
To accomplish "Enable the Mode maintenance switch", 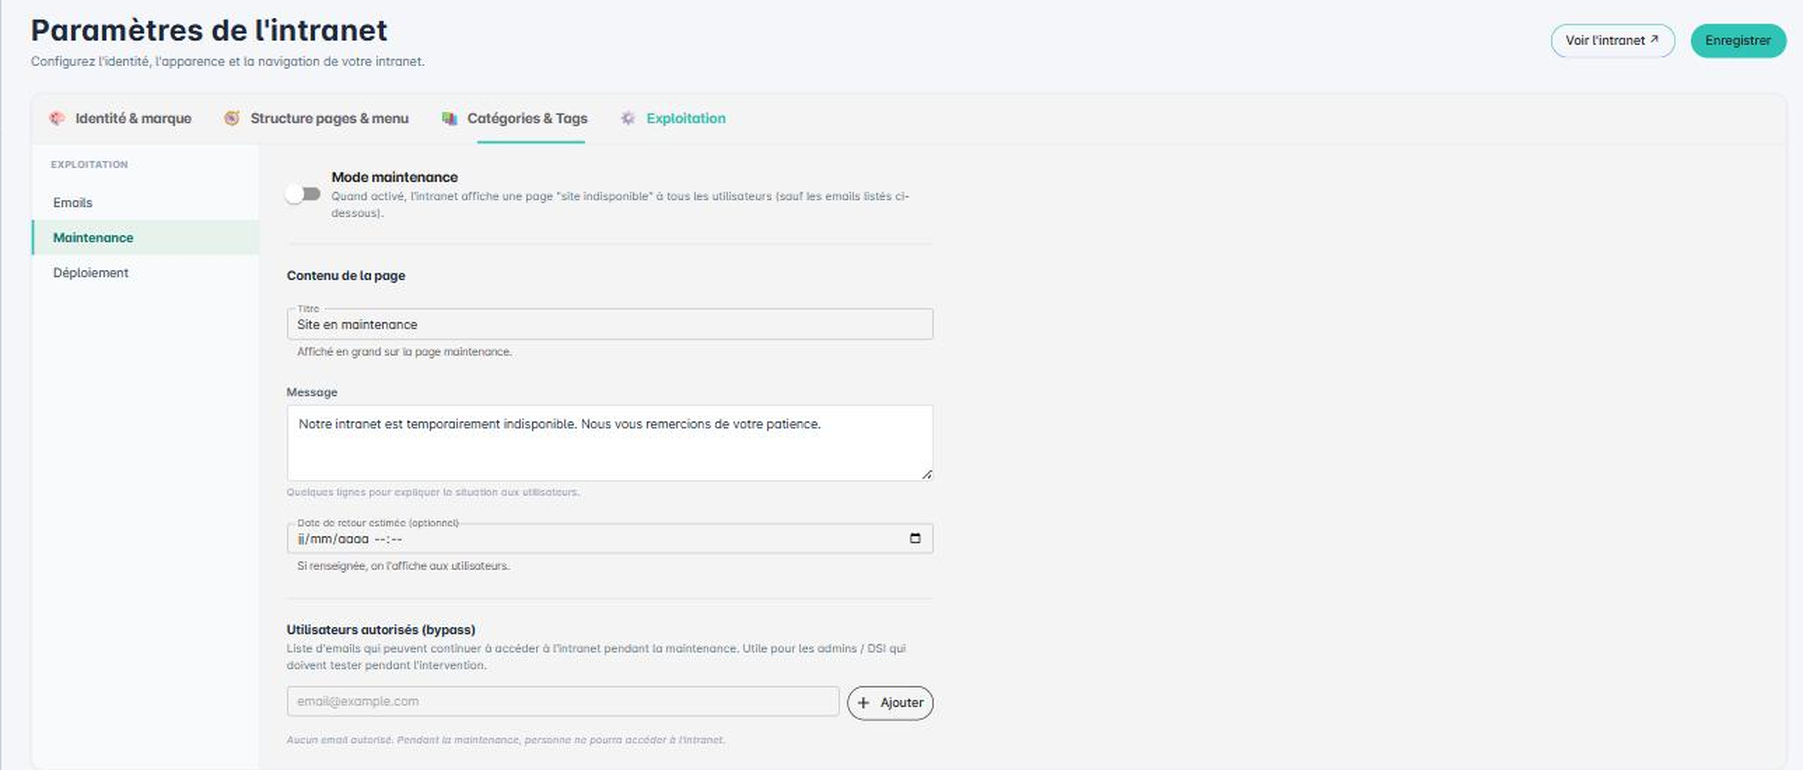I will click(x=303, y=194).
